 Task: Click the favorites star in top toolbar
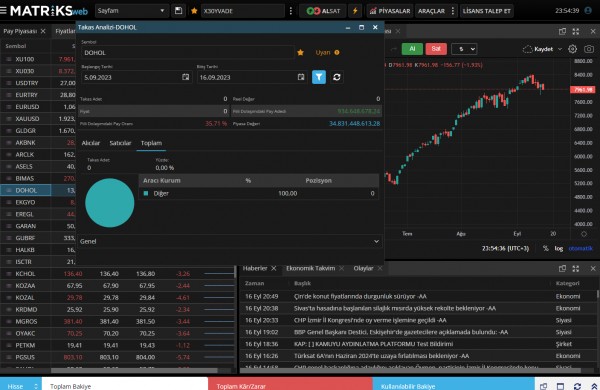[x=194, y=11]
